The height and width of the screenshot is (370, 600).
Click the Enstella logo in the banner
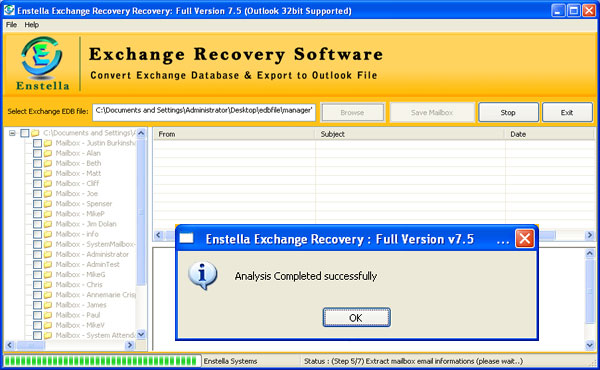(42, 64)
